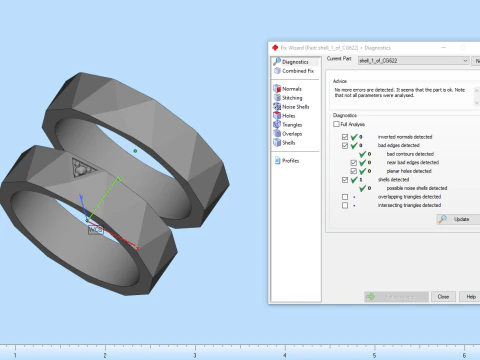The width and height of the screenshot is (480, 360).
Task: Enable overlapping triangles detected checkbox
Action: click(x=345, y=197)
